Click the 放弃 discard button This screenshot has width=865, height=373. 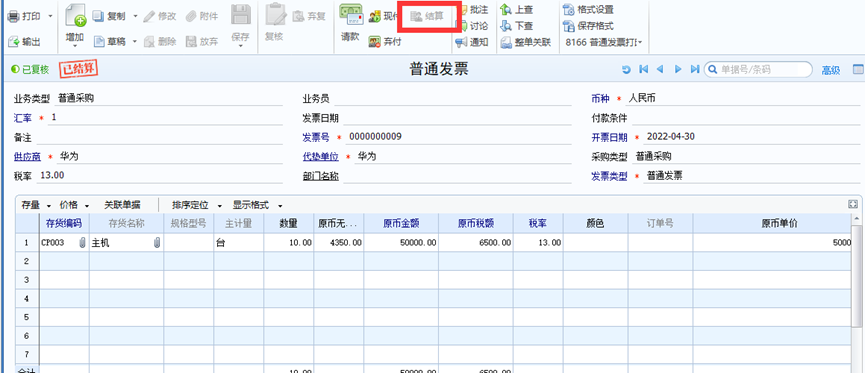tap(202, 42)
